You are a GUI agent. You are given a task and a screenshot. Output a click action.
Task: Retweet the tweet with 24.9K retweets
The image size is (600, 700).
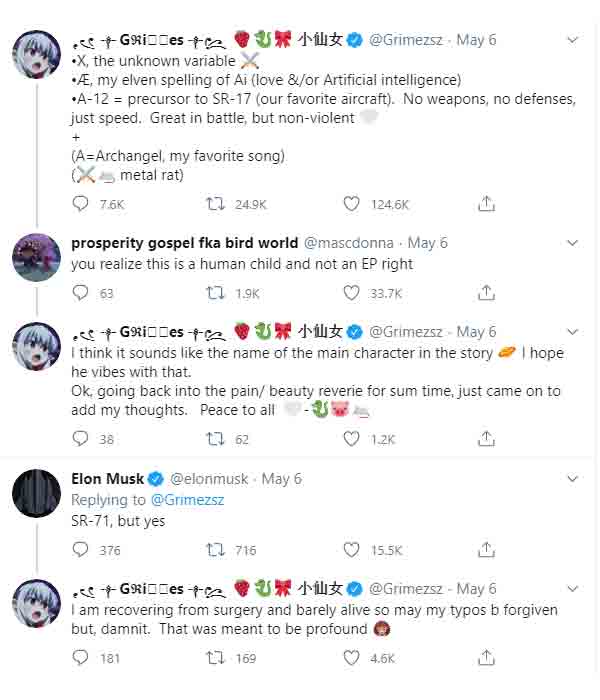tap(215, 204)
